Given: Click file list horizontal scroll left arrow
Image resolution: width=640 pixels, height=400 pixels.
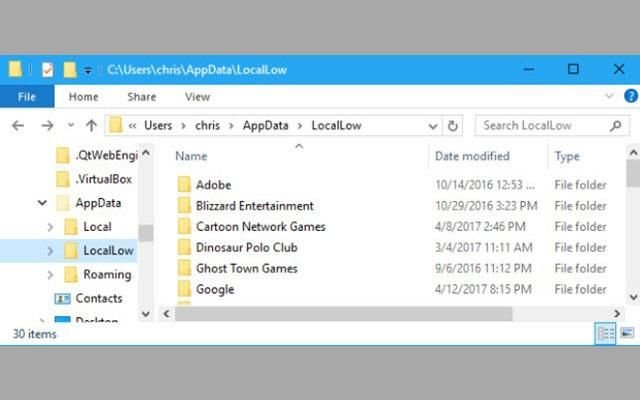Looking at the screenshot, I should click(x=166, y=314).
